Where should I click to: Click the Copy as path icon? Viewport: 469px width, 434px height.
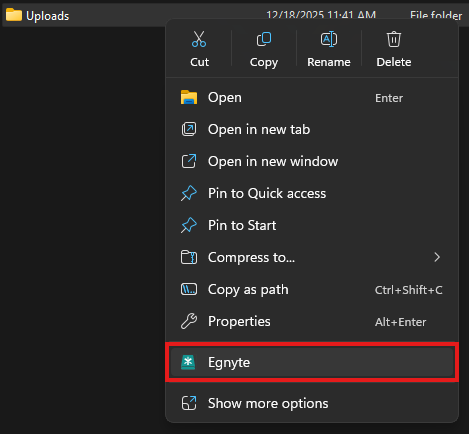click(x=189, y=289)
